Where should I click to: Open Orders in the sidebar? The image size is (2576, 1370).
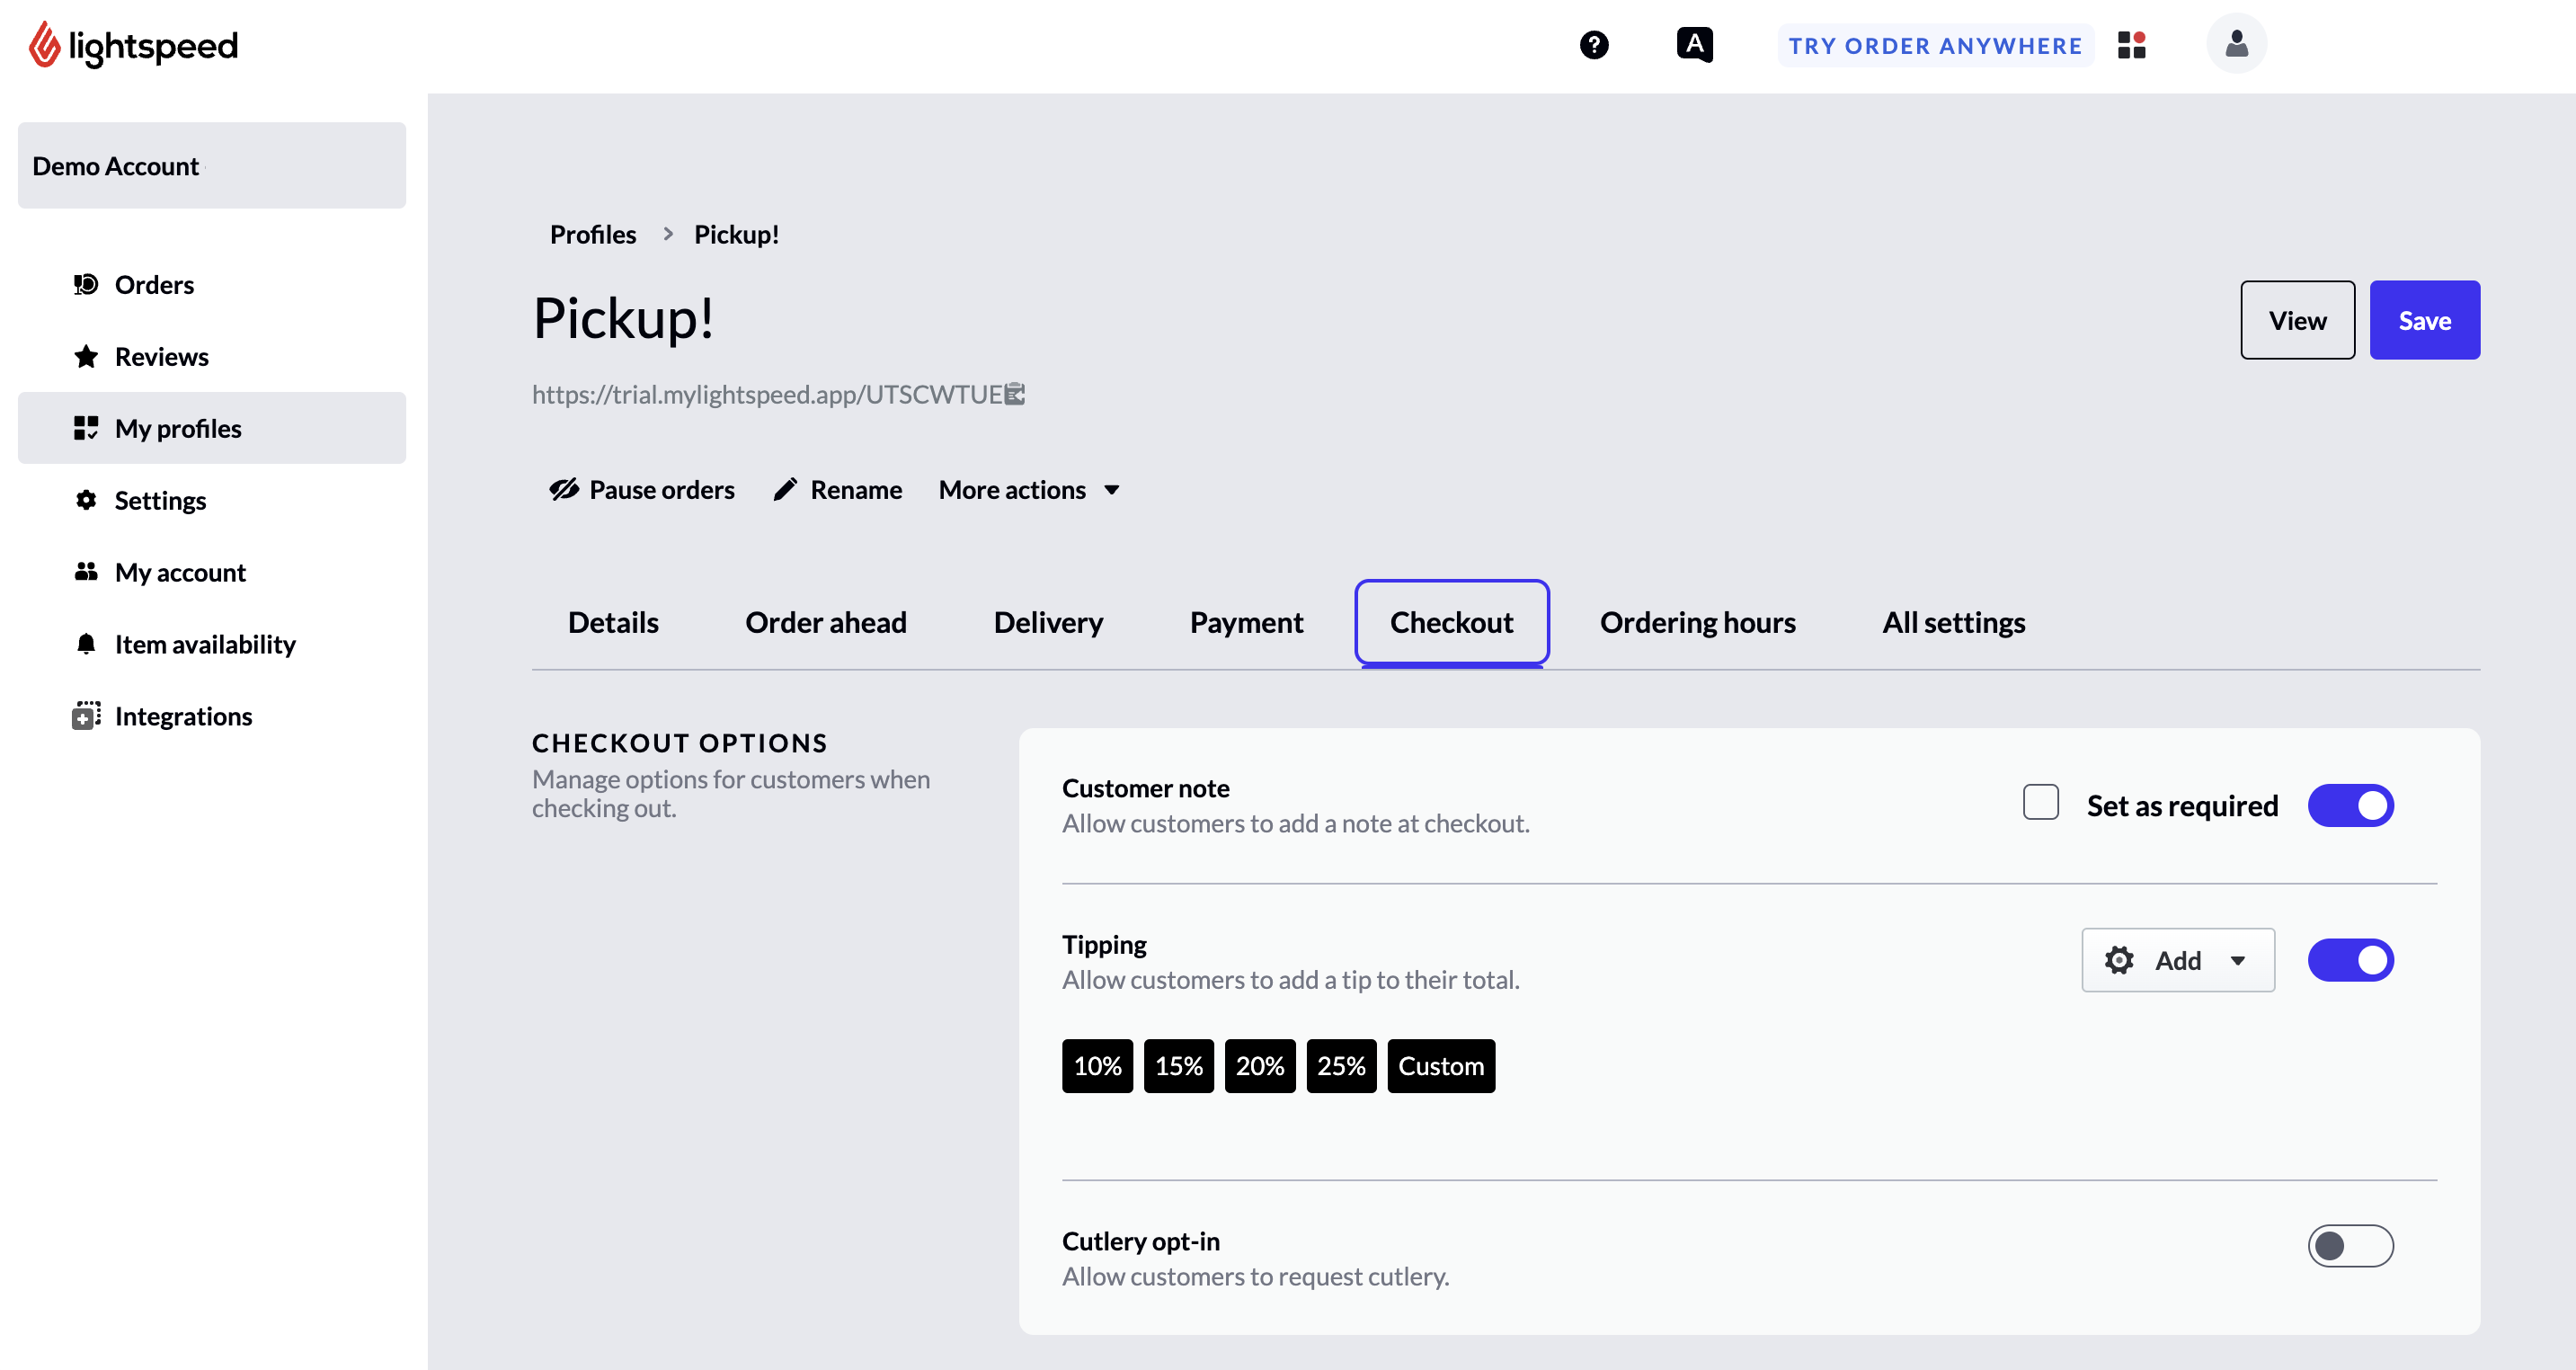pyautogui.click(x=212, y=285)
